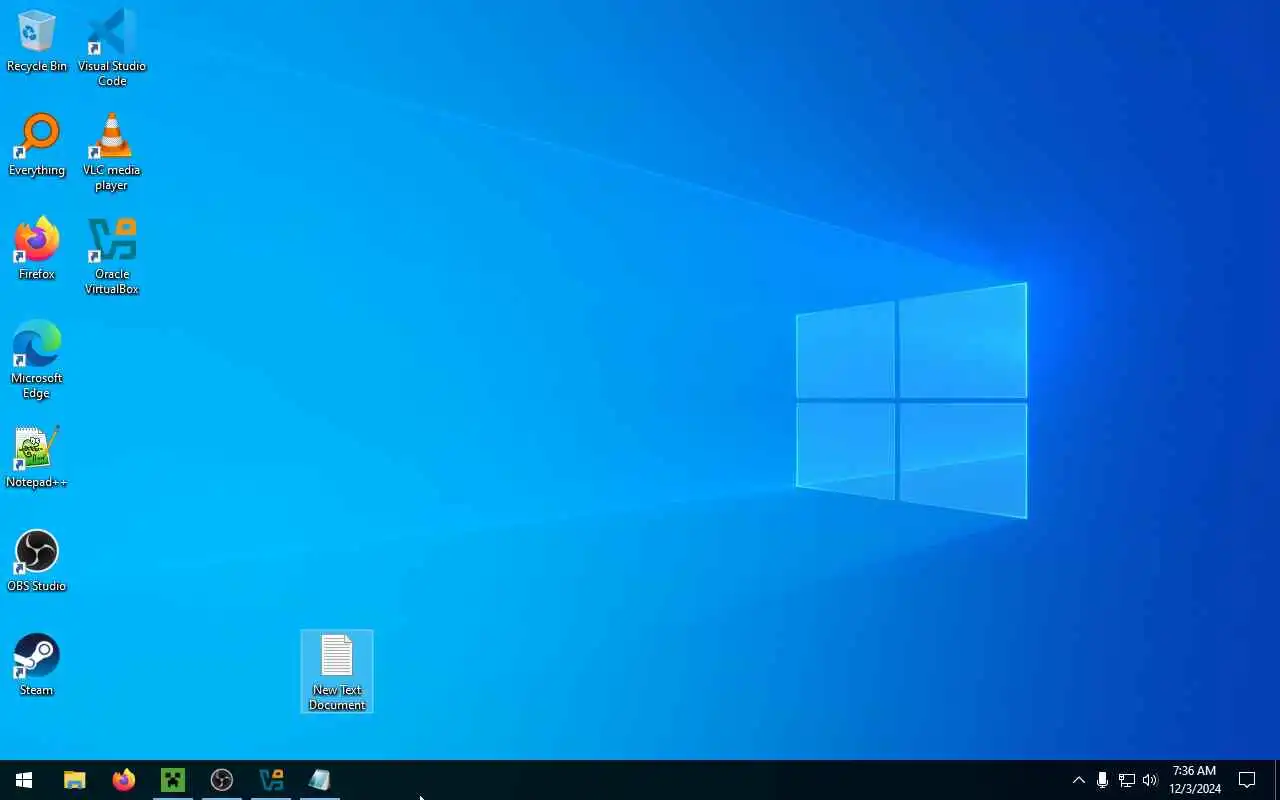Open the Windows Start menu
The height and width of the screenshot is (800, 1280).
click(24, 780)
